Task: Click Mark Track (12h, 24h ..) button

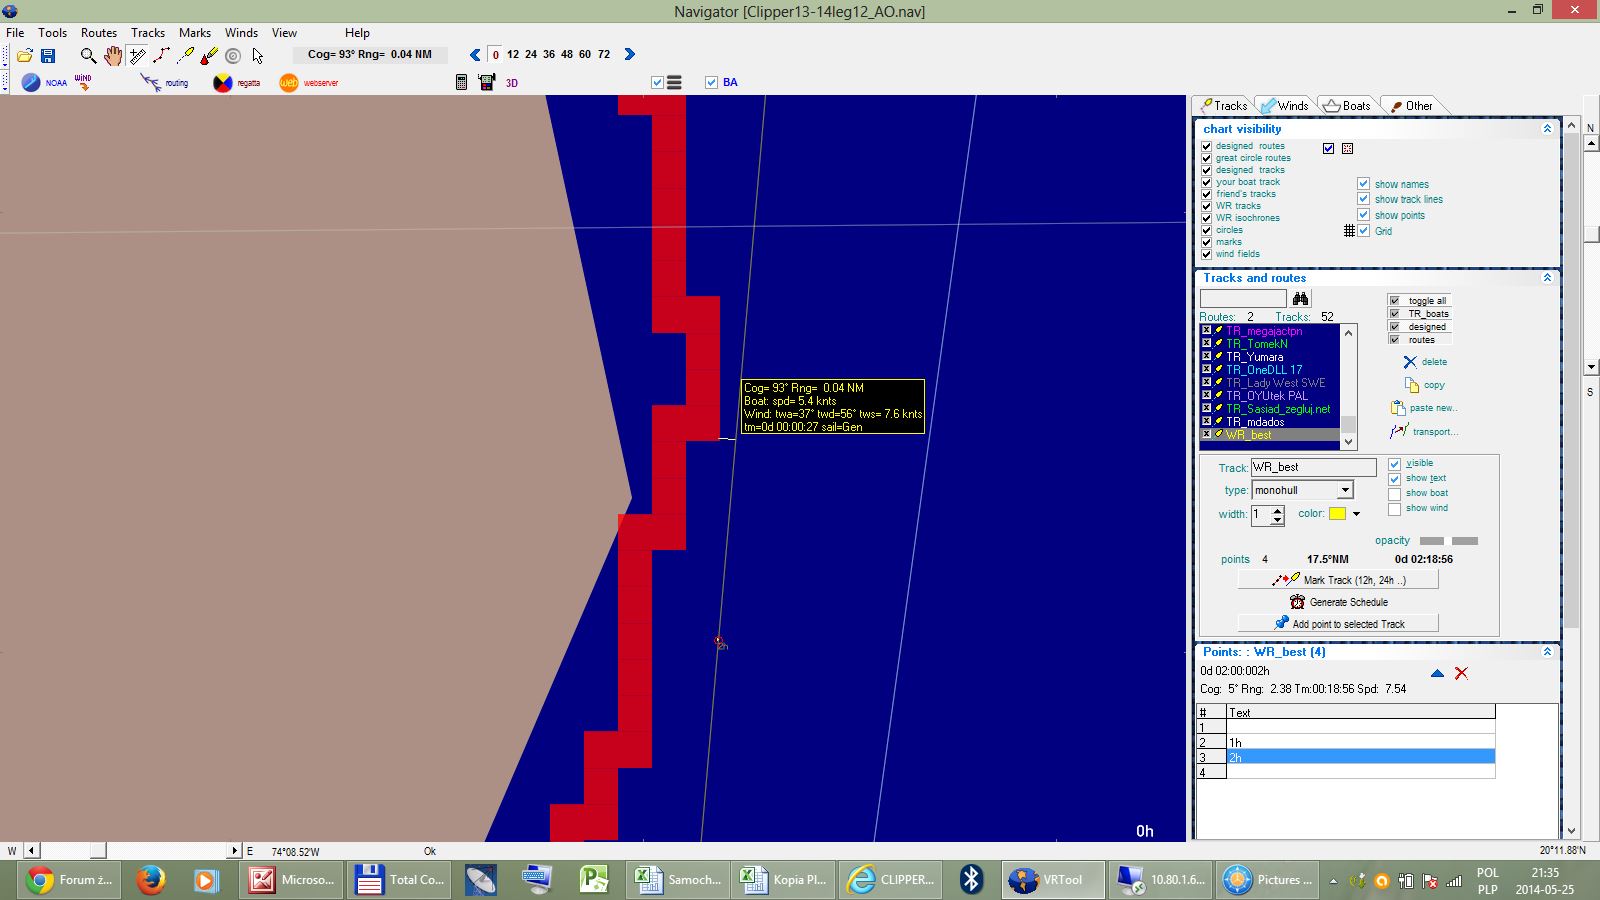Action: pyautogui.click(x=1338, y=580)
